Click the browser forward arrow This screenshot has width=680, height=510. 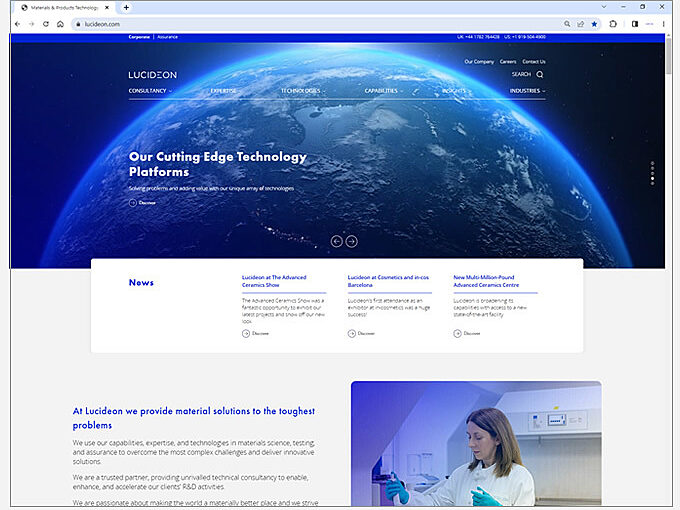click(x=31, y=24)
